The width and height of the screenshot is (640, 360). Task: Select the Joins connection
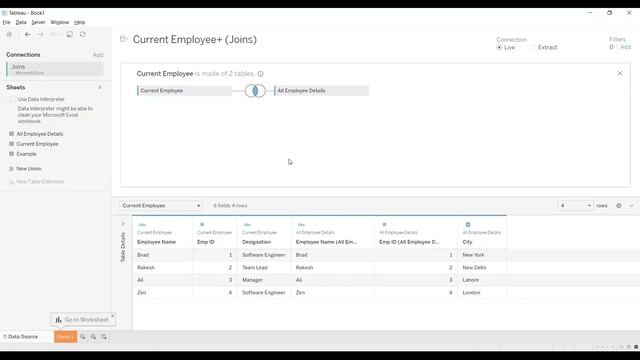click(x=55, y=69)
